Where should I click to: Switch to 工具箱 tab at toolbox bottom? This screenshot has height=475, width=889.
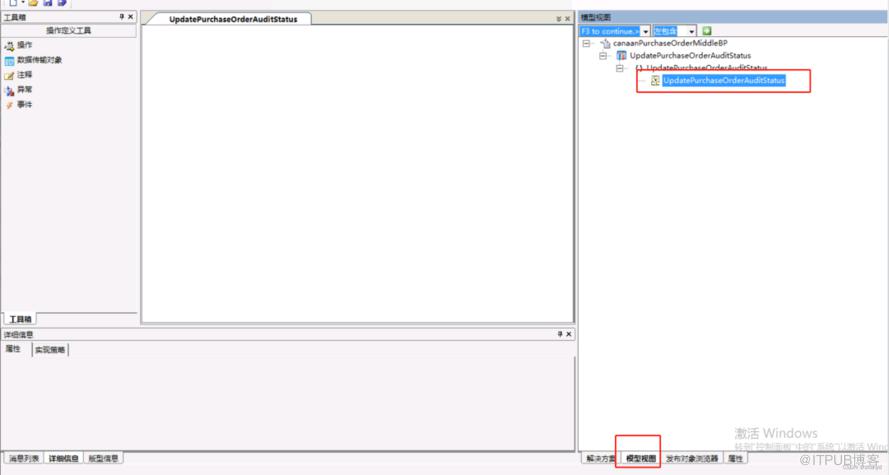[20, 319]
